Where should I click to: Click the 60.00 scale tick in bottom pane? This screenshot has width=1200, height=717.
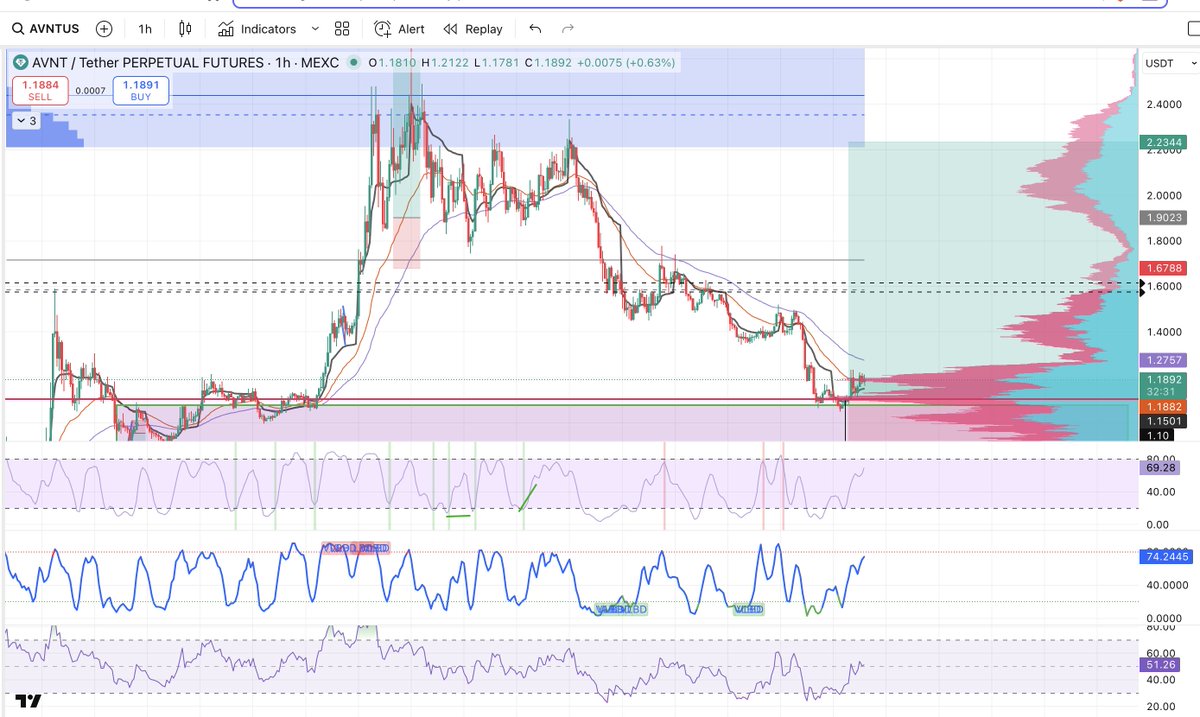[x=1161, y=653]
